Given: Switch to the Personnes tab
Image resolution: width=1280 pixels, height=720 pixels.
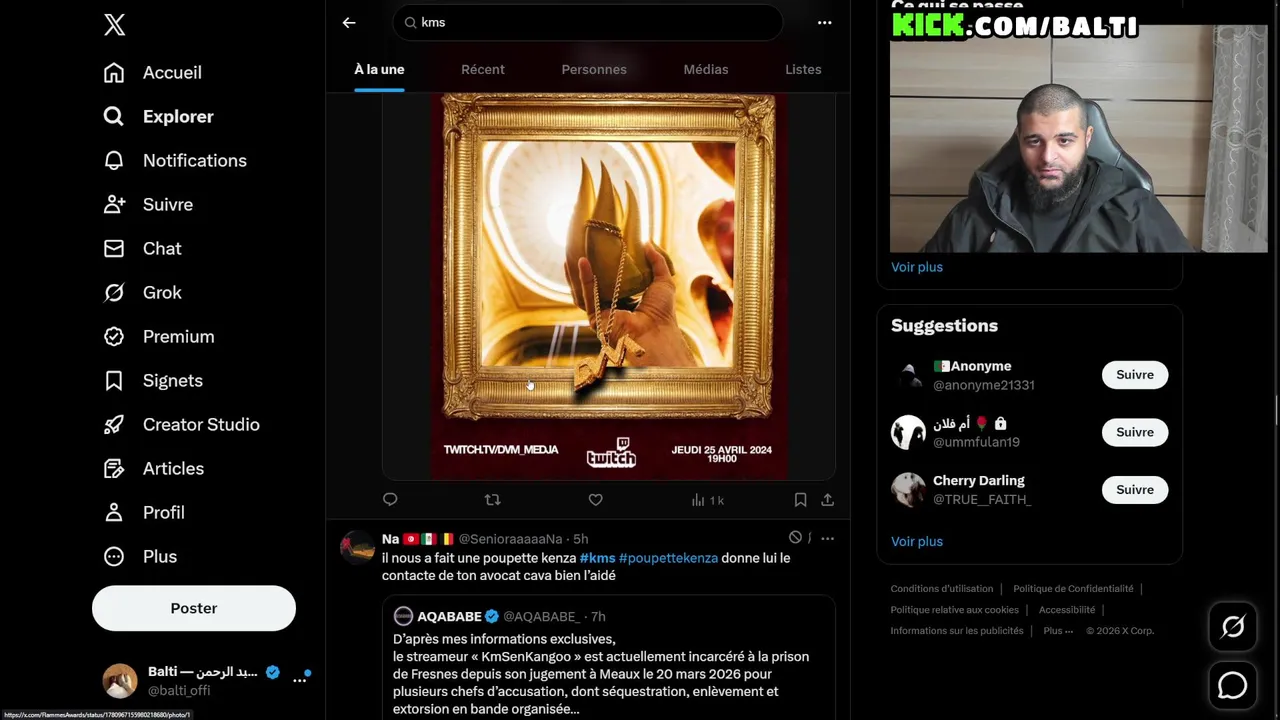Looking at the screenshot, I should tap(594, 69).
